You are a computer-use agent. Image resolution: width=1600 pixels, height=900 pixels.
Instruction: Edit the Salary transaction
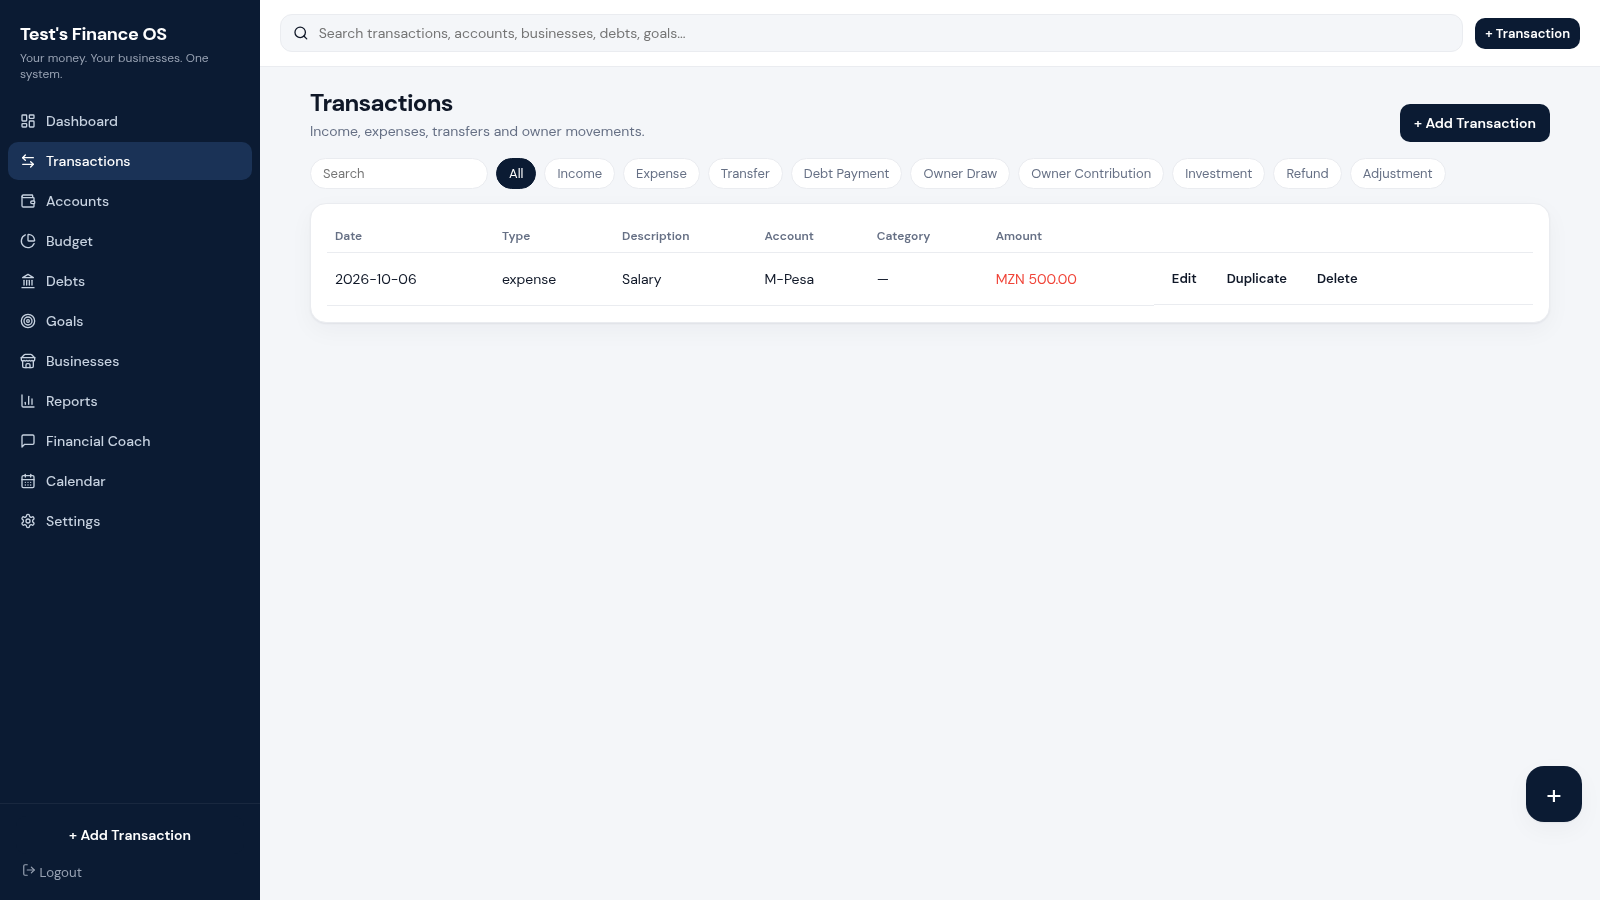1184,279
